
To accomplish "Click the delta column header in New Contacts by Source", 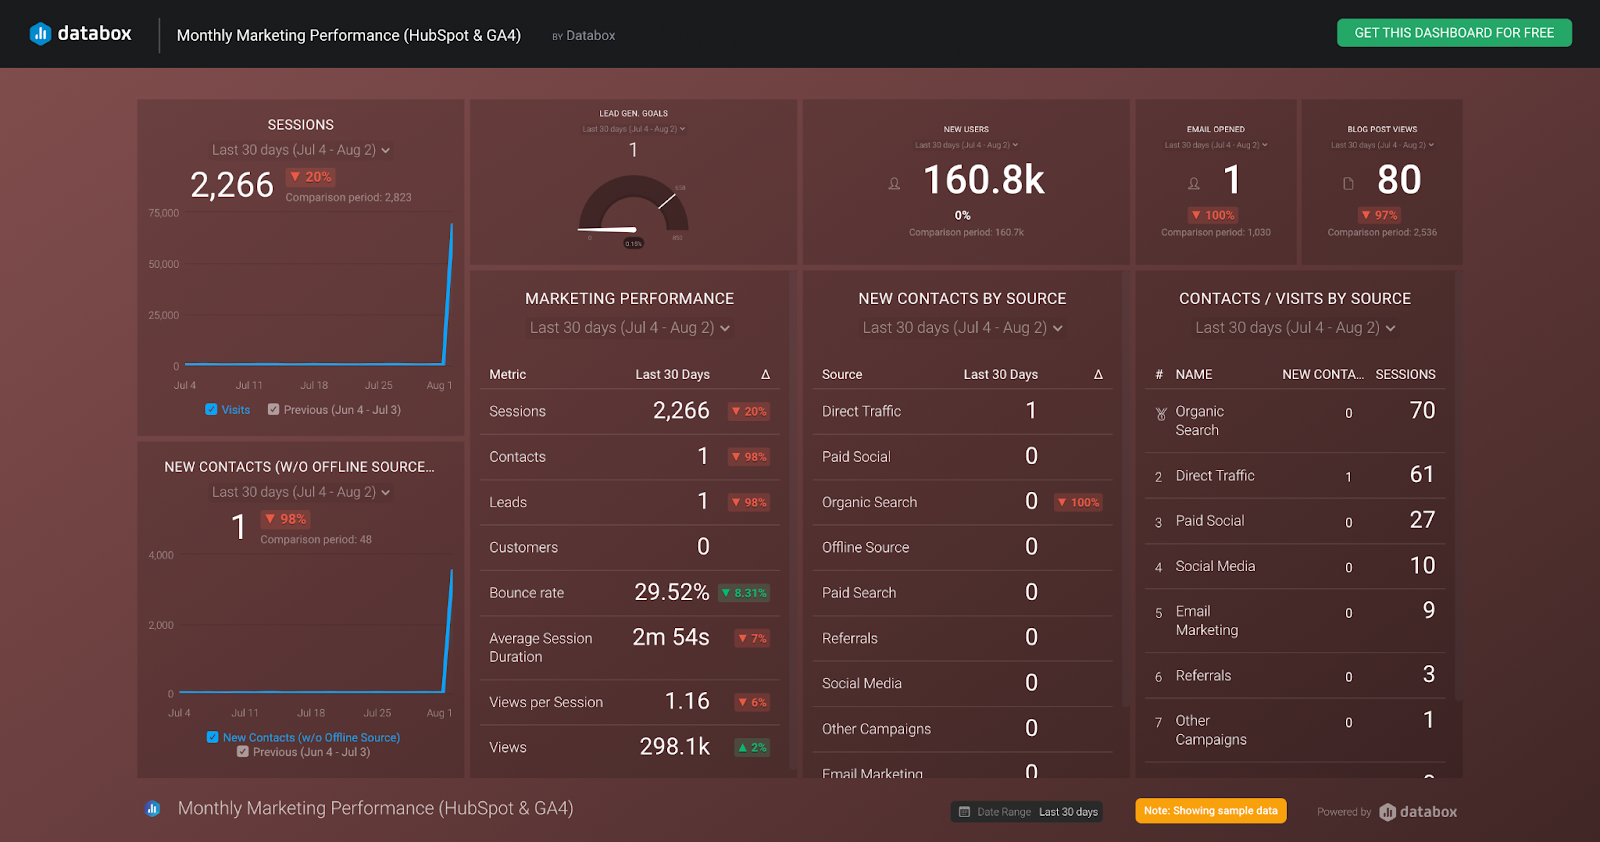I will click(1098, 375).
